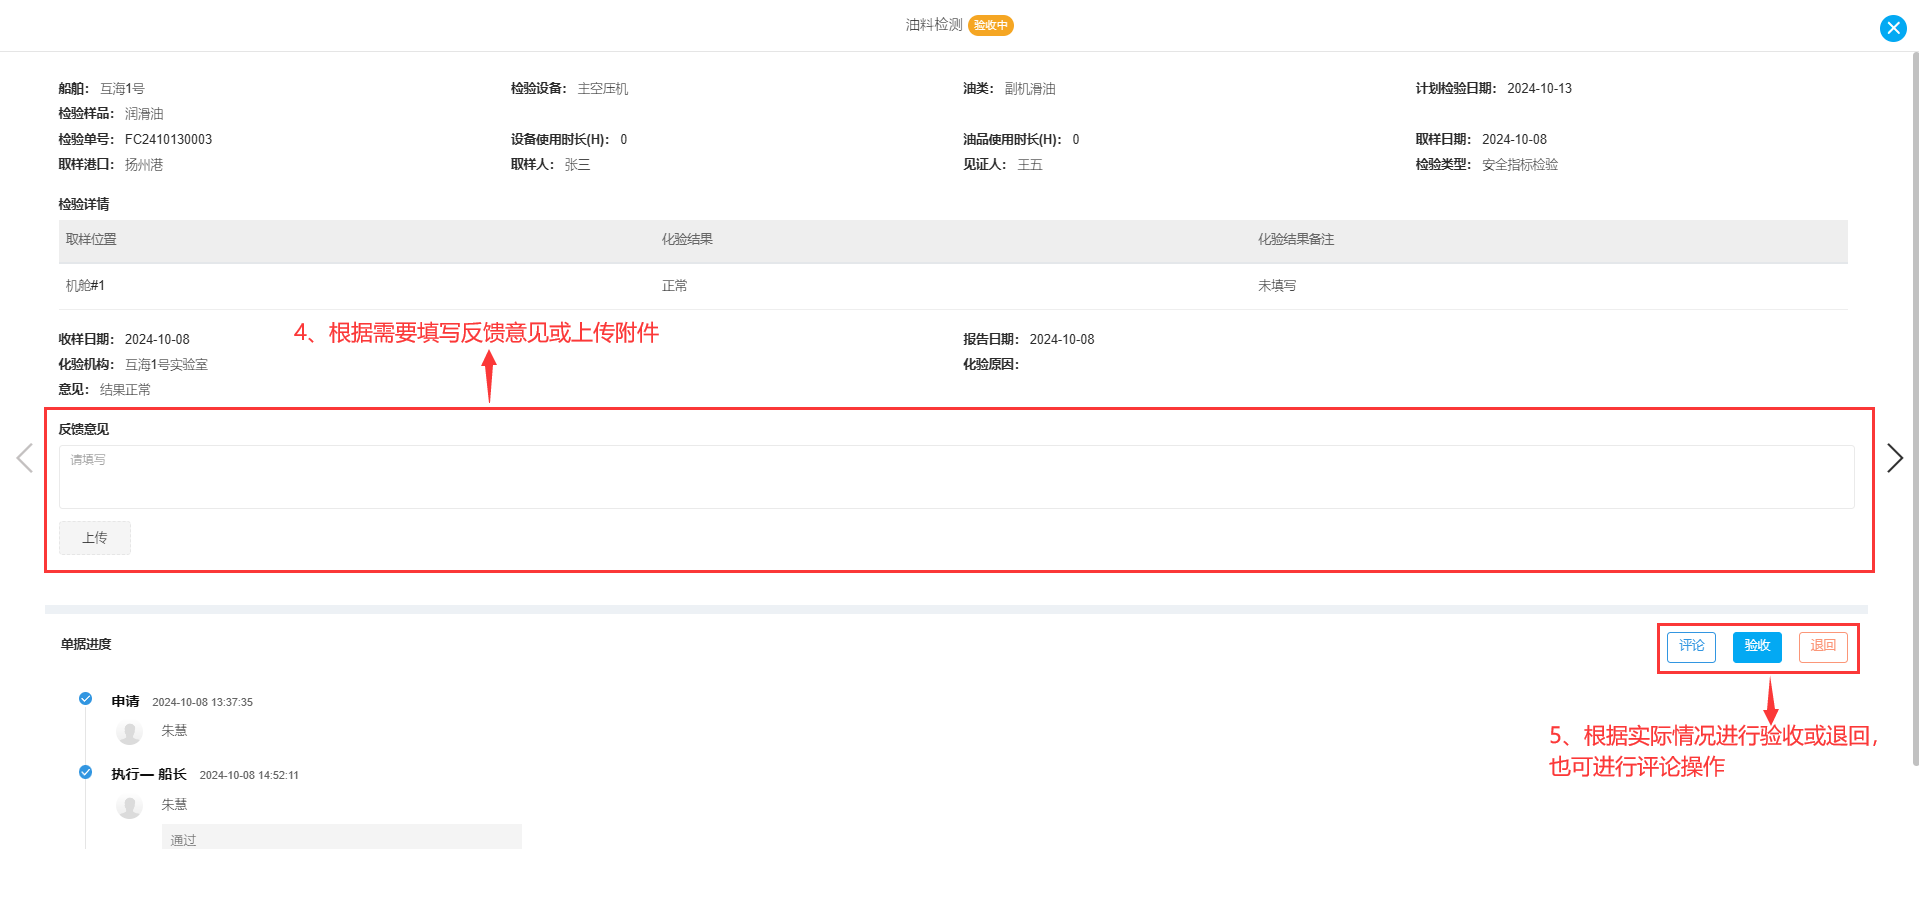Click inspection equipment value 主空压机

click(x=603, y=89)
